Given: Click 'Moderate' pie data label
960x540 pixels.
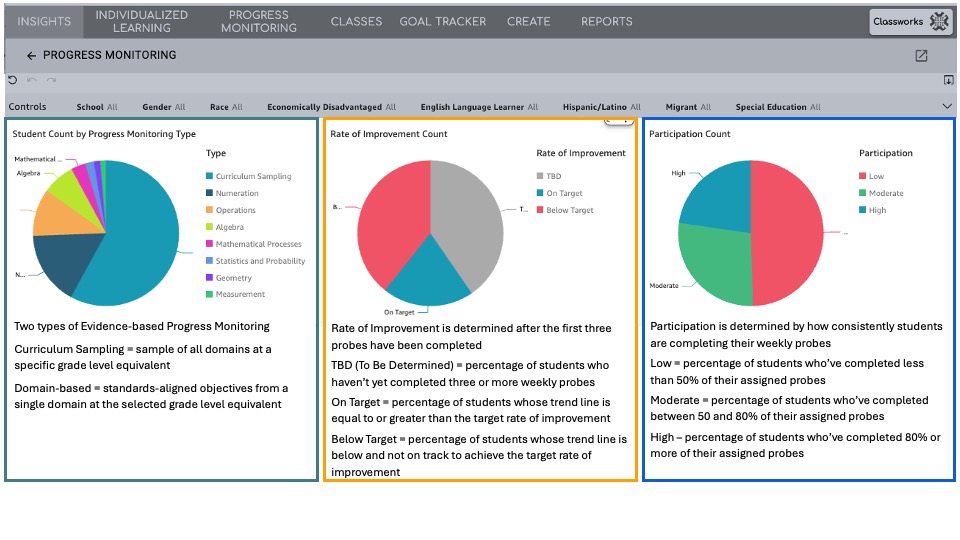Looking at the screenshot, I should click(664, 286).
